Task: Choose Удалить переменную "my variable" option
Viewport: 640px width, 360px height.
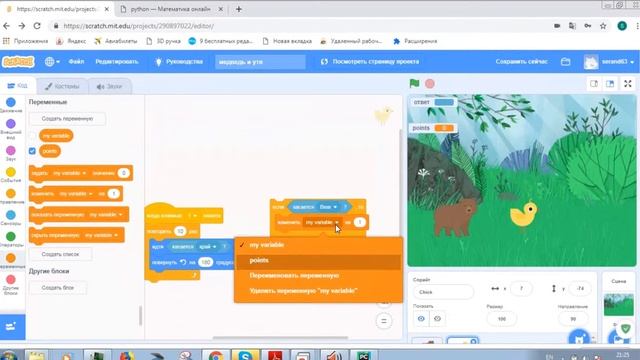Action: click(x=318, y=291)
